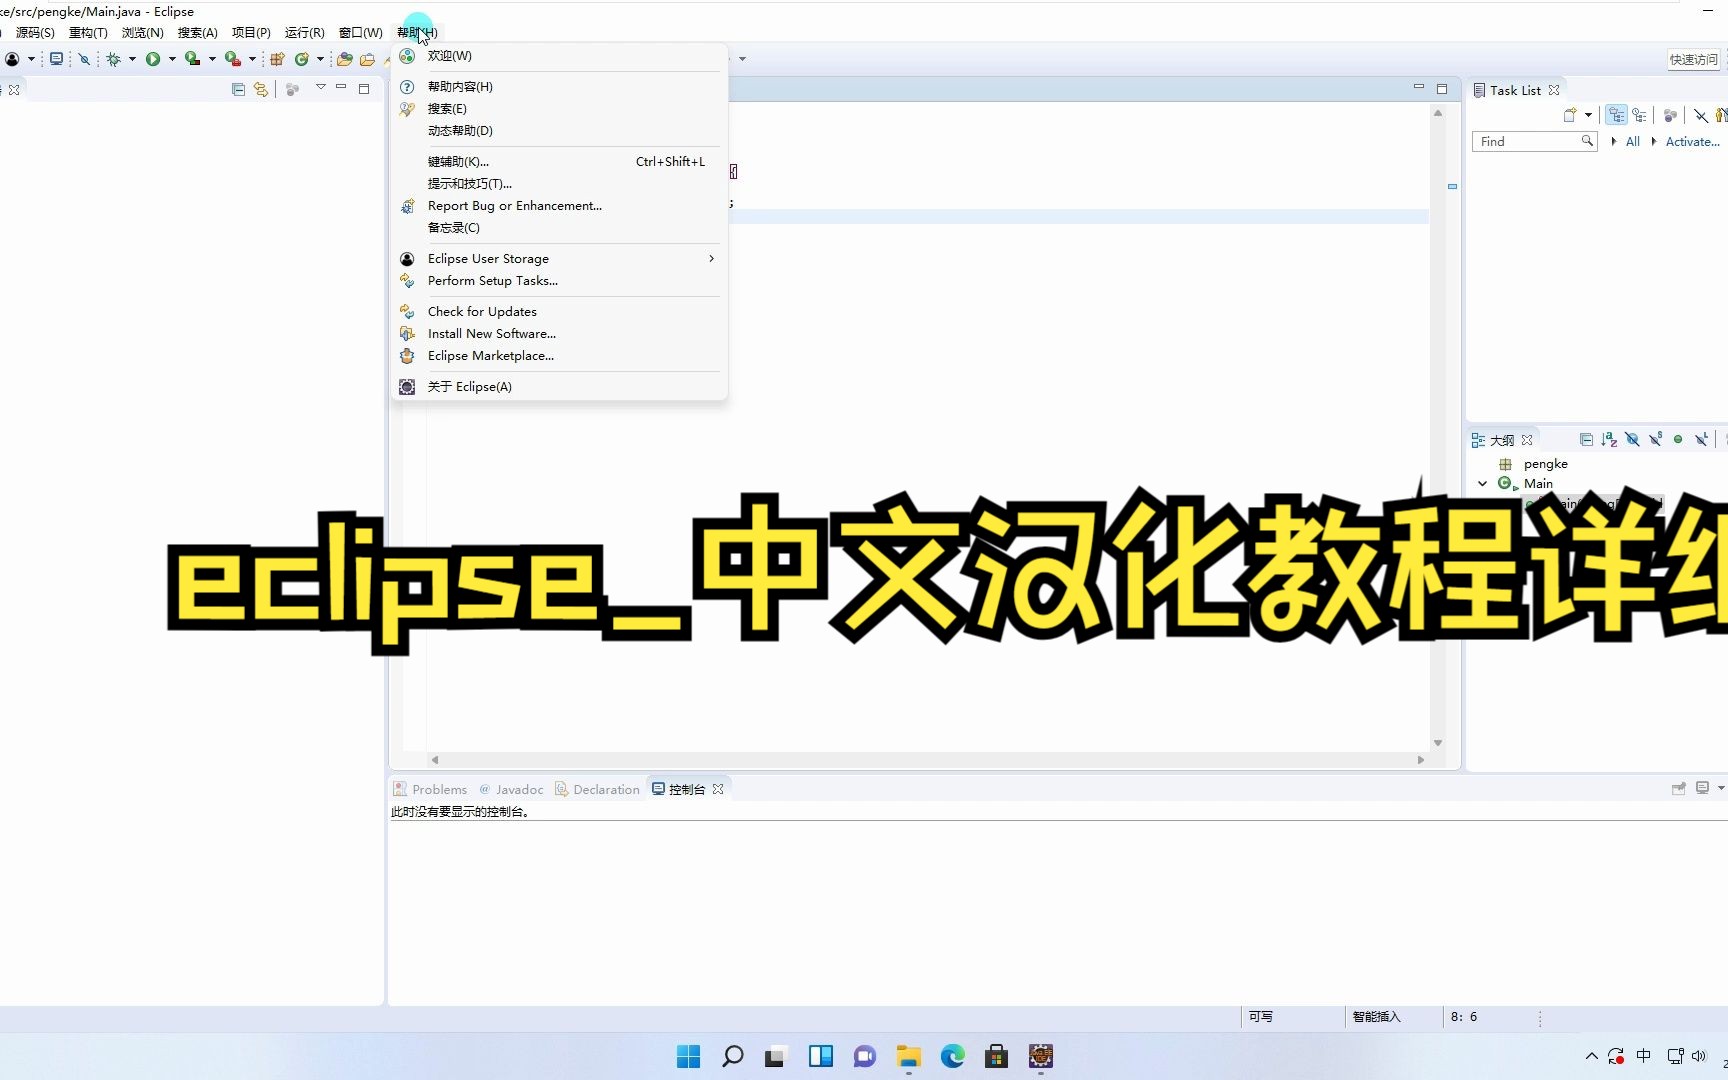Choose 动态帮助(D) from the menu
Image resolution: width=1728 pixels, height=1080 pixels.
(x=559, y=131)
